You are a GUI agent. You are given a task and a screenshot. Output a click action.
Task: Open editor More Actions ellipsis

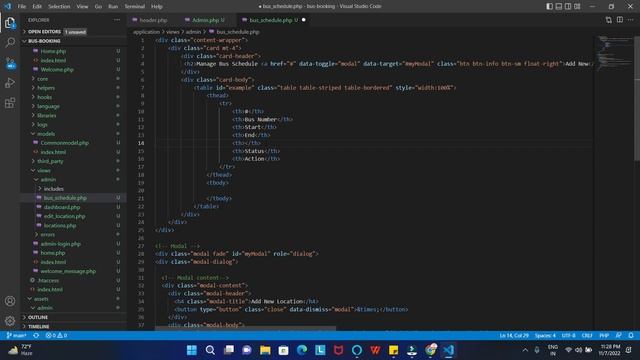click(631, 20)
